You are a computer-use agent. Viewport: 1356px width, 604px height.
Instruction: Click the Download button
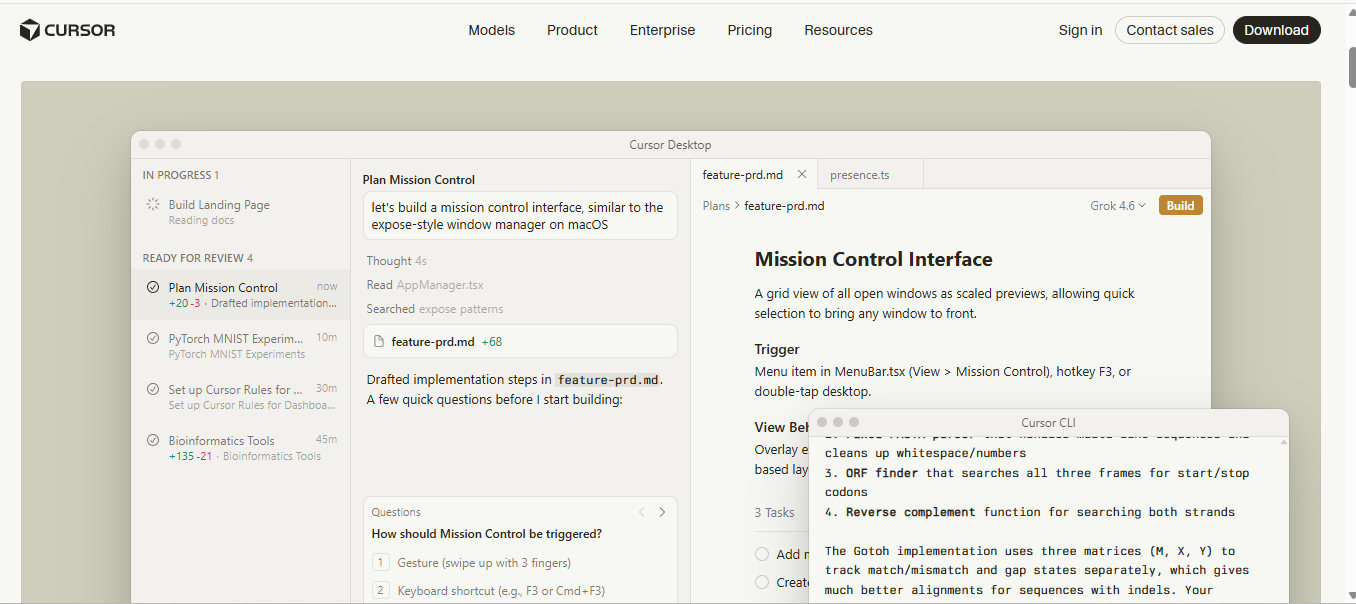[1276, 30]
